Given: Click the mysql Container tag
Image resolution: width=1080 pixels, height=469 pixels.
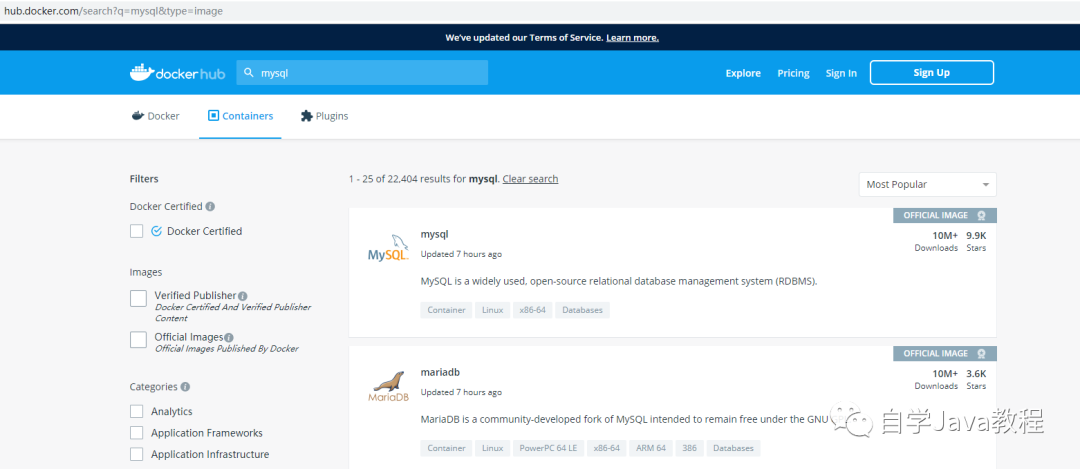Looking at the screenshot, I should pos(446,310).
